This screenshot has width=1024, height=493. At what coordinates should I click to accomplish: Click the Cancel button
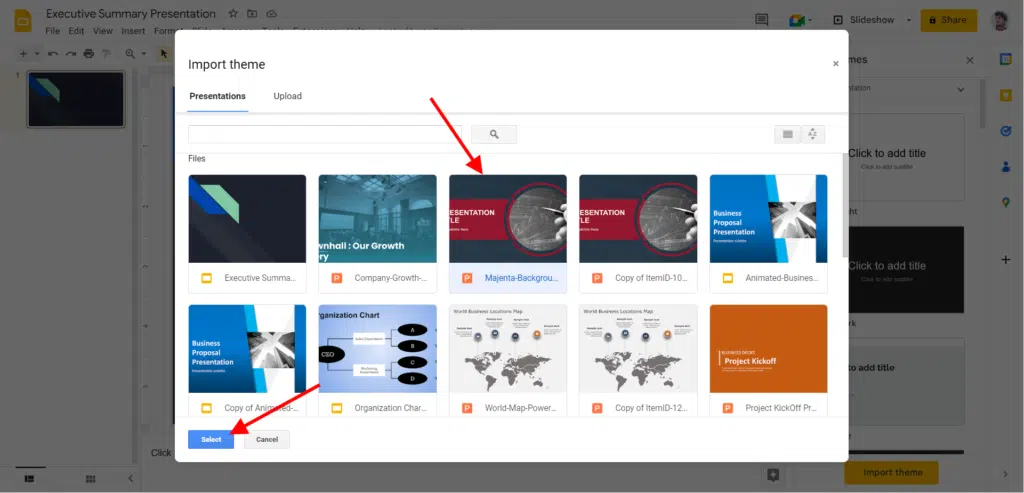pos(267,439)
